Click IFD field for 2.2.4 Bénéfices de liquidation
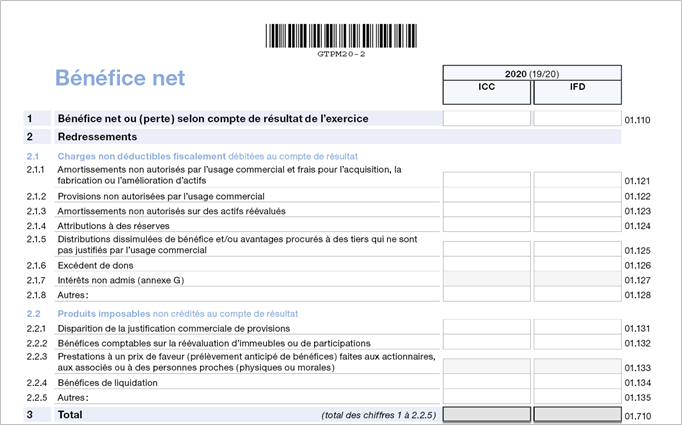The width and height of the screenshot is (682, 425). pos(577,382)
